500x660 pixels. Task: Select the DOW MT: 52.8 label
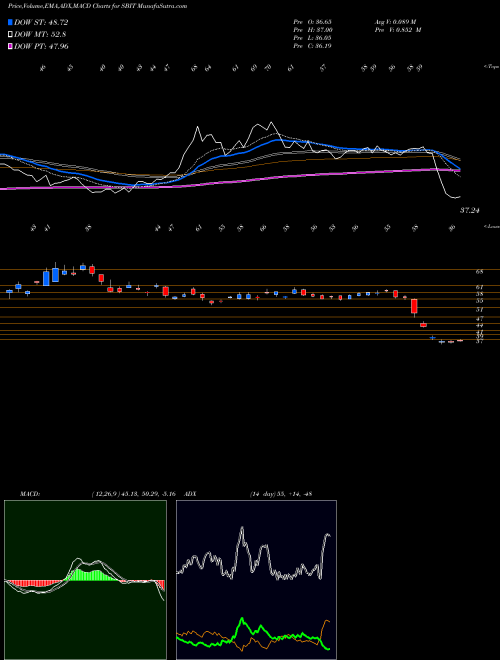click(x=40, y=35)
